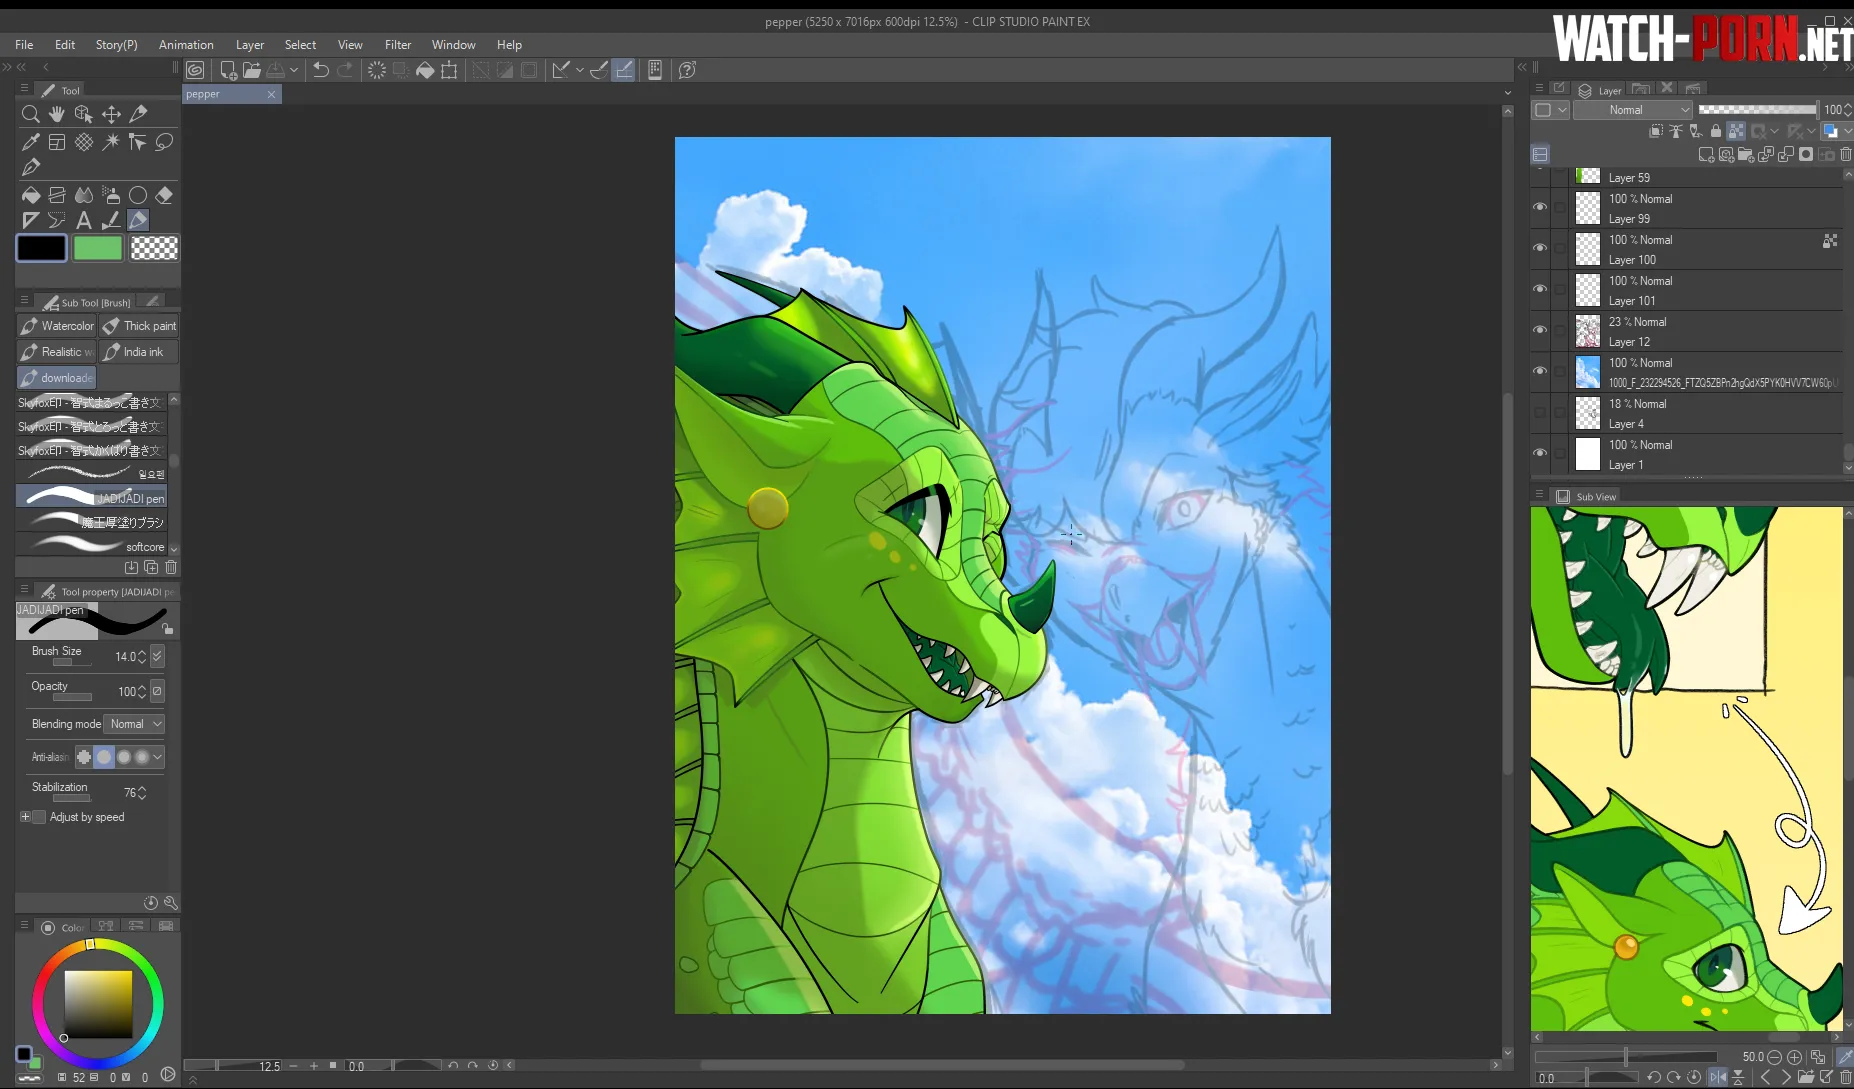This screenshot has height=1089, width=1854.
Task: Select the Airbrush tool
Action: [111, 195]
